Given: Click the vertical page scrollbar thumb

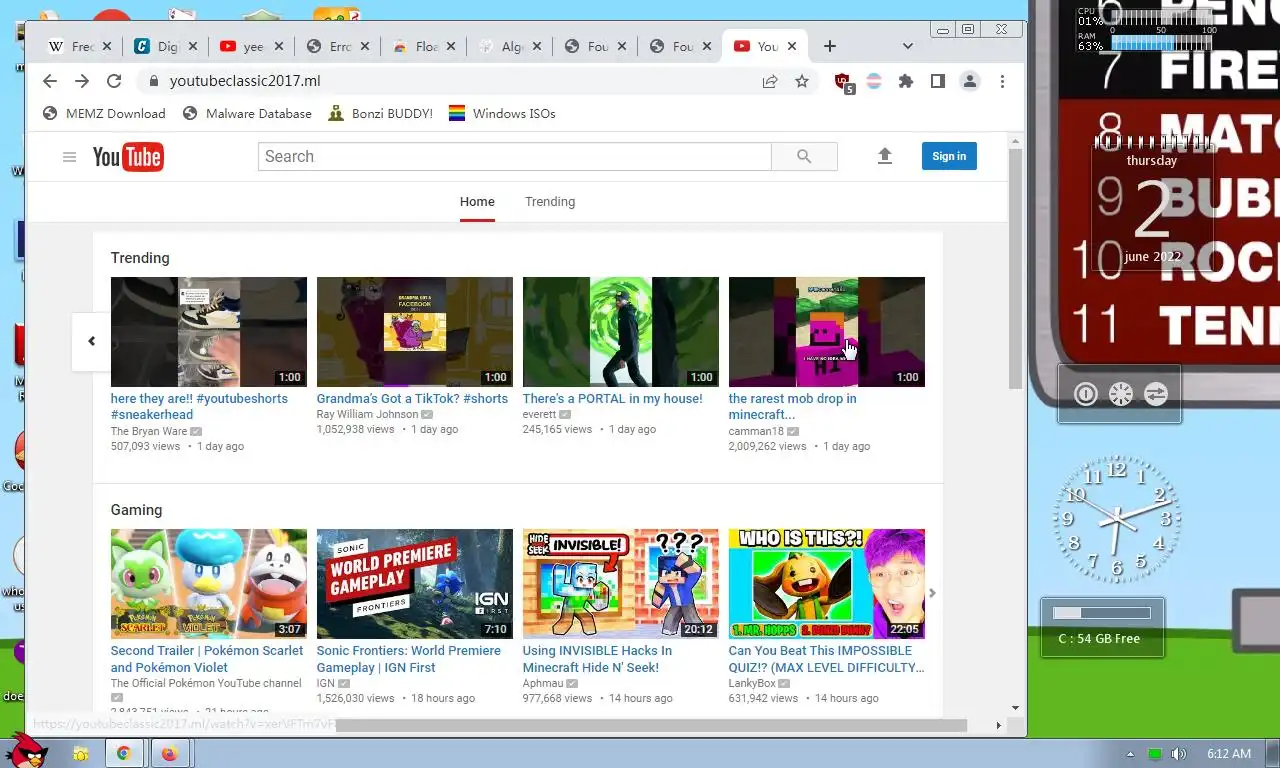Looking at the screenshot, I should click(1015, 270).
